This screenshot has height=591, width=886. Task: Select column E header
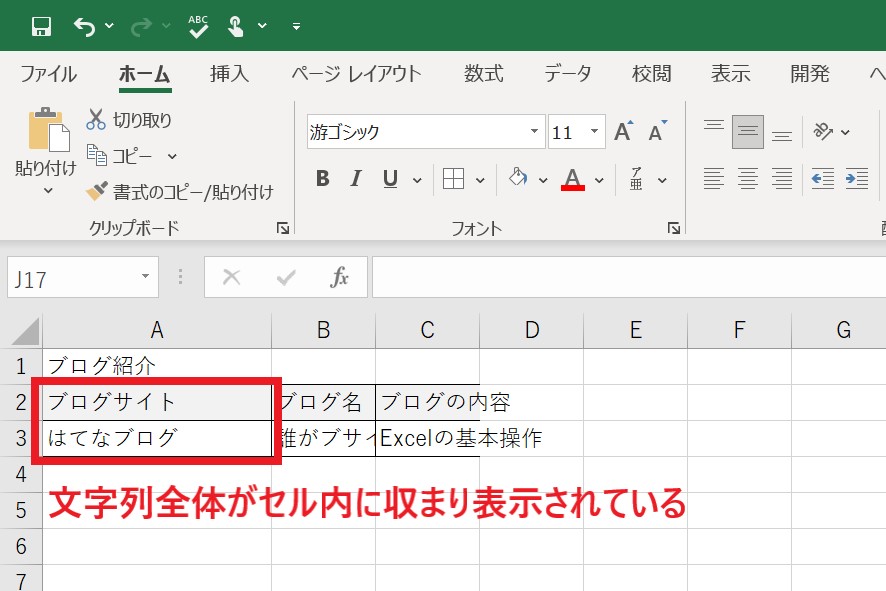[x=636, y=330]
